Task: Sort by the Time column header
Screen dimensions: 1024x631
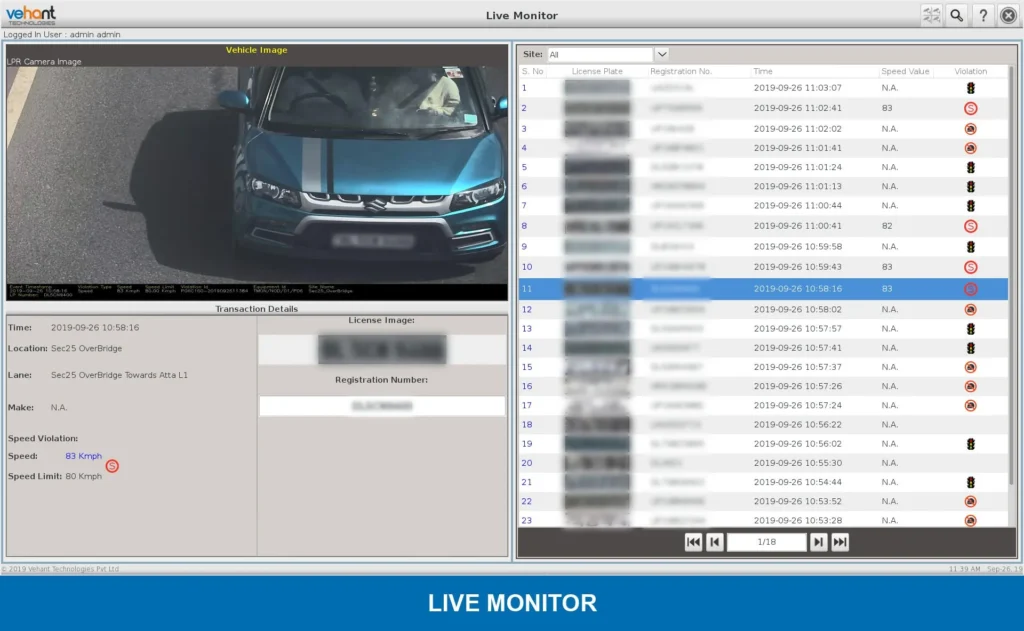Action: pos(763,72)
